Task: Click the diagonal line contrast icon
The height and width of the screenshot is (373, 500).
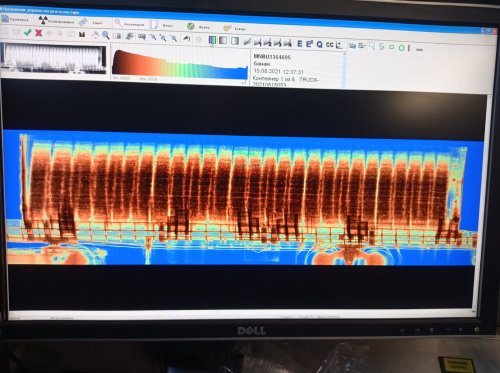Action: point(247,41)
